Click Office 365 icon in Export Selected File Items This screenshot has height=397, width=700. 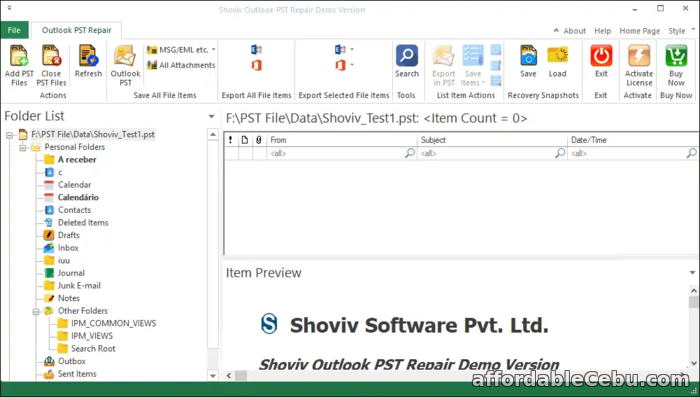tap(340, 66)
